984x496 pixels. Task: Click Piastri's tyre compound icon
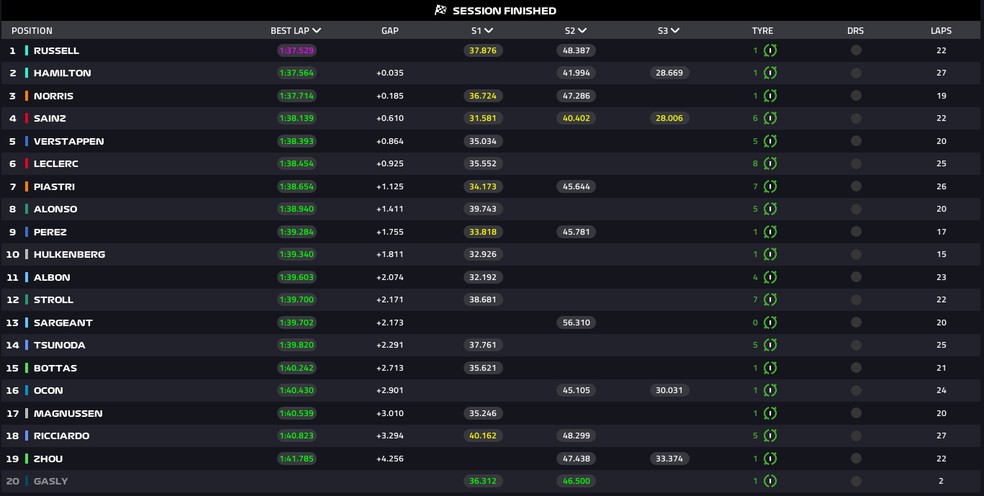770,186
